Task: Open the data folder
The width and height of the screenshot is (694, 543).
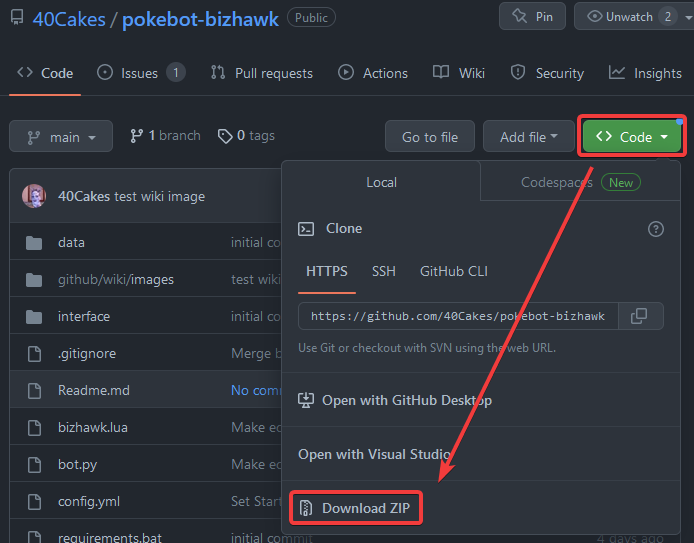Action: [71, 243]
